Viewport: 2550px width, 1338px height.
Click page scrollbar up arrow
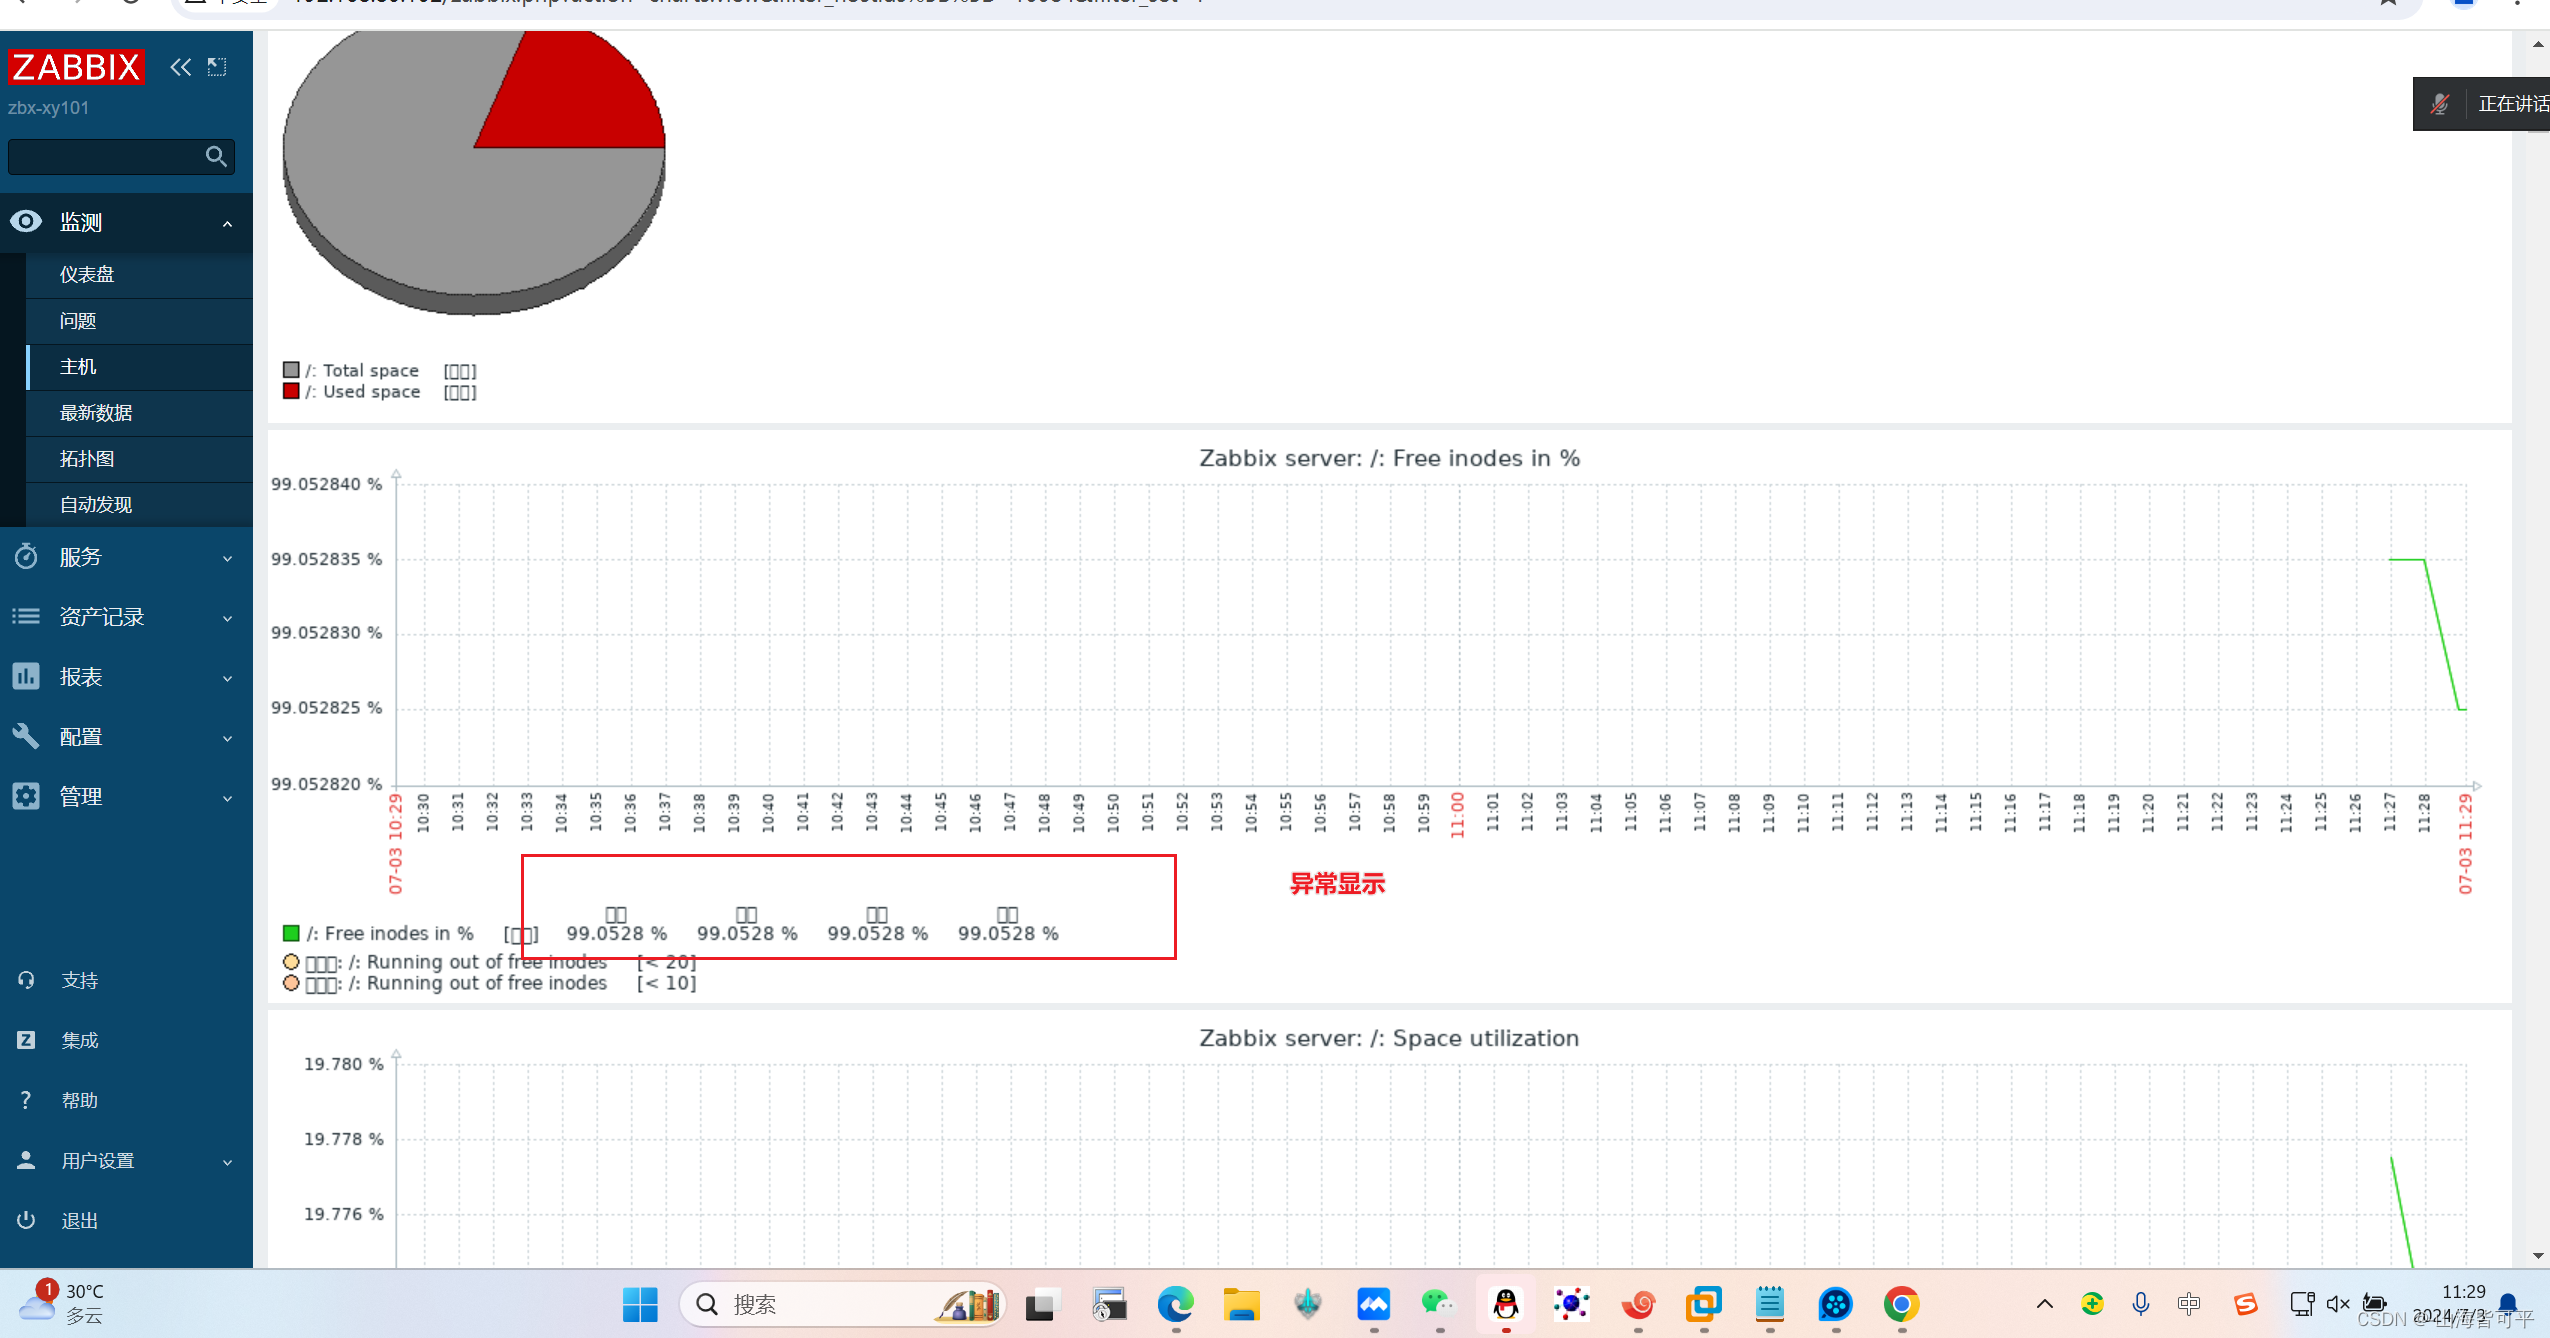(x=2538, y=43)
